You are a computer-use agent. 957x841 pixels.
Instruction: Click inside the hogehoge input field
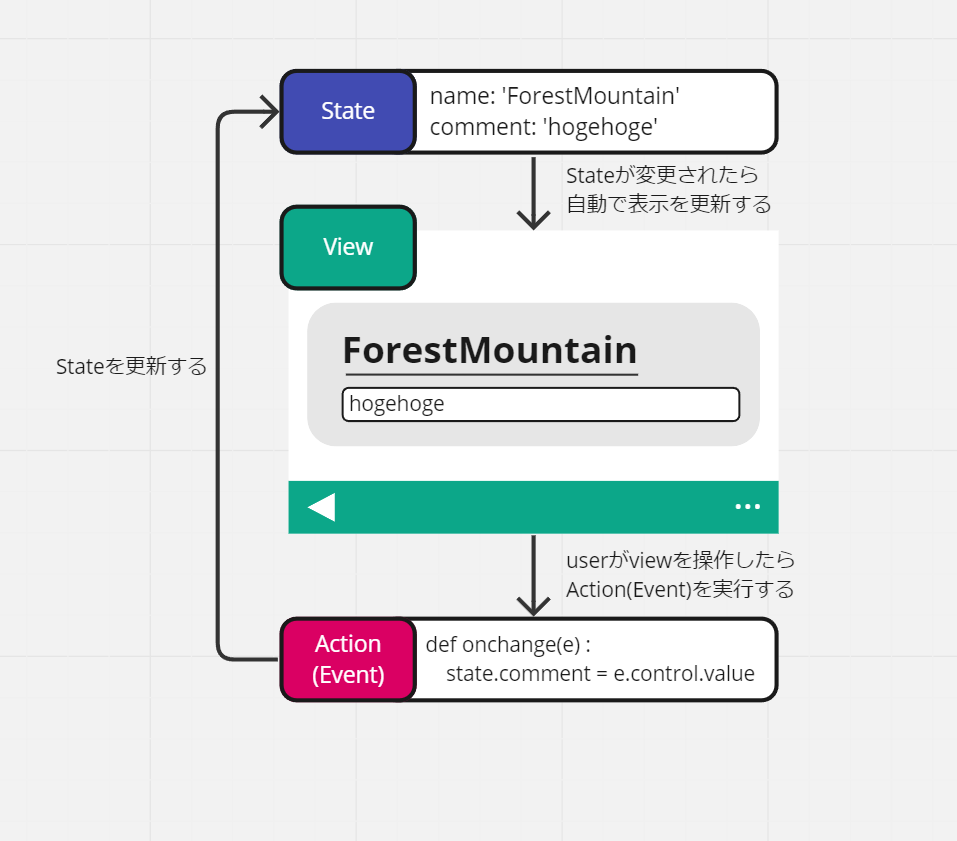click(x=540, y=404)
